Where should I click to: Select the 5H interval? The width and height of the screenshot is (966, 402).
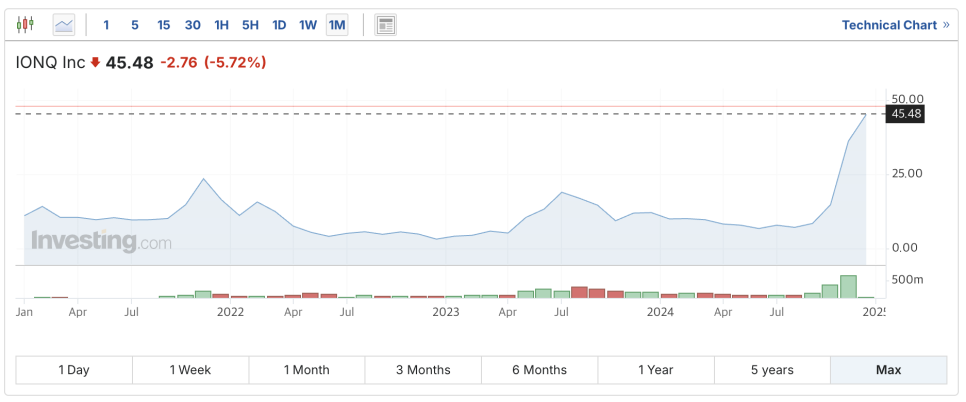click(250, 25)
